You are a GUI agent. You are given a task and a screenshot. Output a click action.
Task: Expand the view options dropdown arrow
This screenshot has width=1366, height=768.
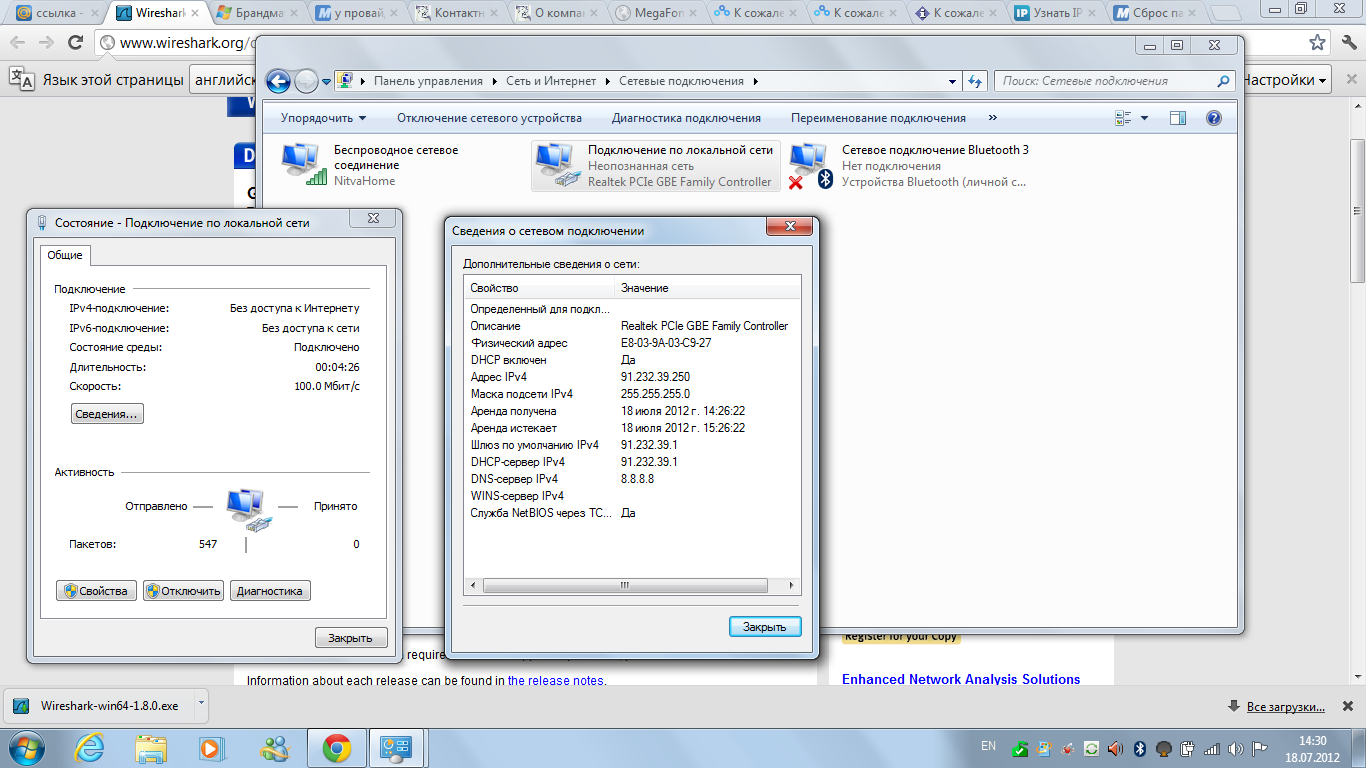click(1145, 118)
